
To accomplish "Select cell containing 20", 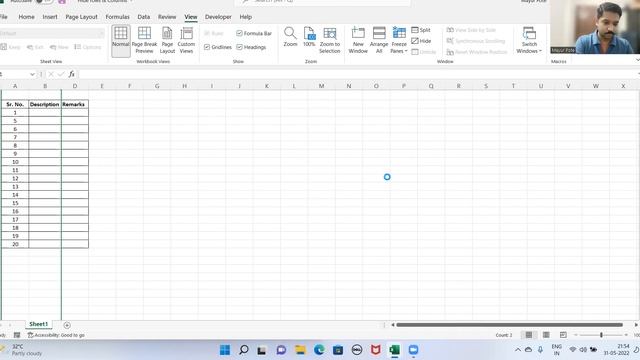I will pyautogui.click(x=15, y=244).
